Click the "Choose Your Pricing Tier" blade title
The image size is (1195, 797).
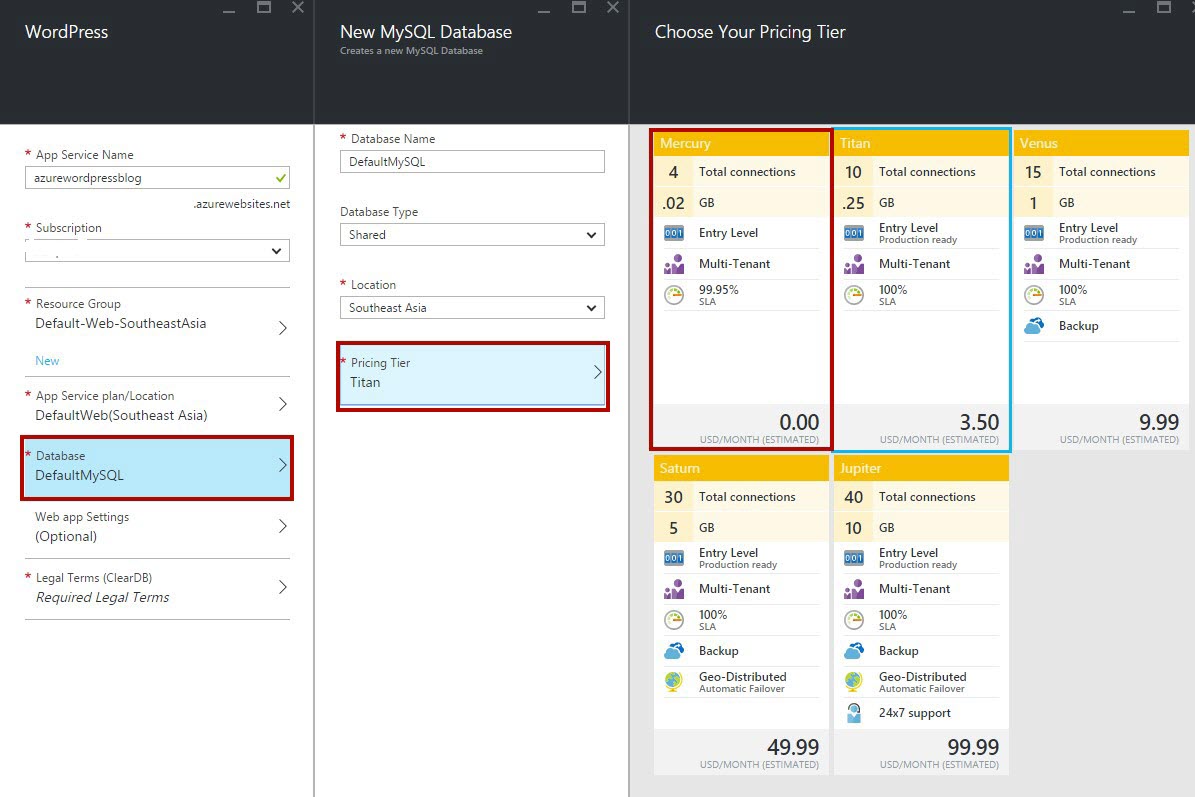click(x=750, y=32)
